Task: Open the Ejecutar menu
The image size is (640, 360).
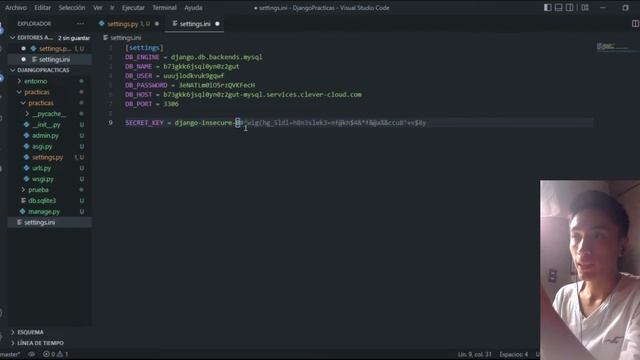Action: (x=133, y=8)
